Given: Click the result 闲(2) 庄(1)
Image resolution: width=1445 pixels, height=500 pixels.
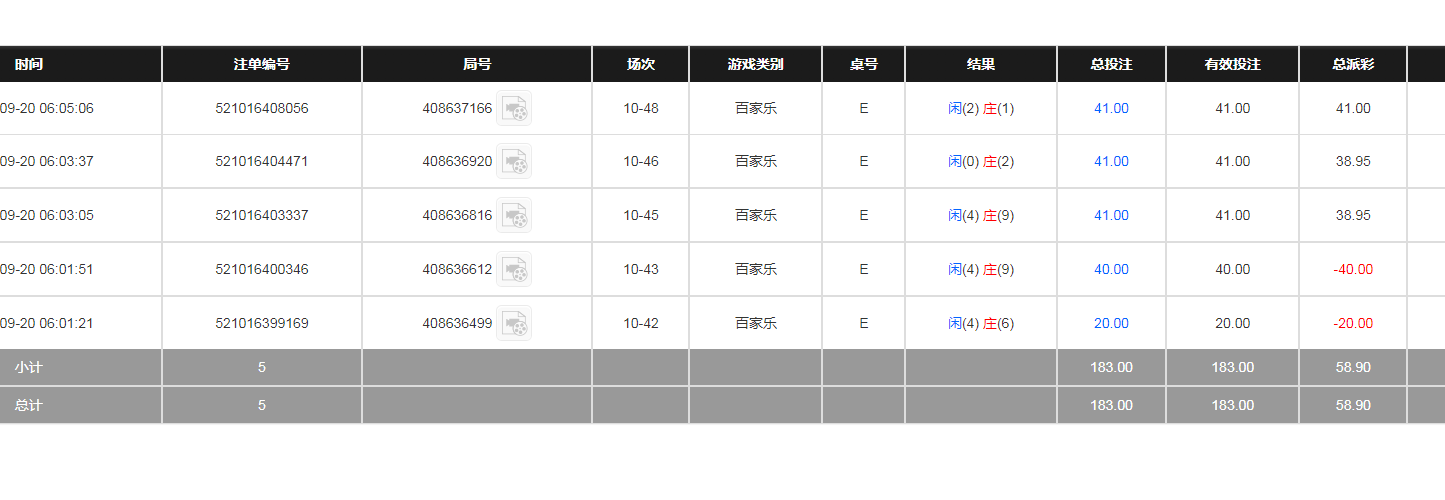Looking at the screenshot, I should [981, 108].
